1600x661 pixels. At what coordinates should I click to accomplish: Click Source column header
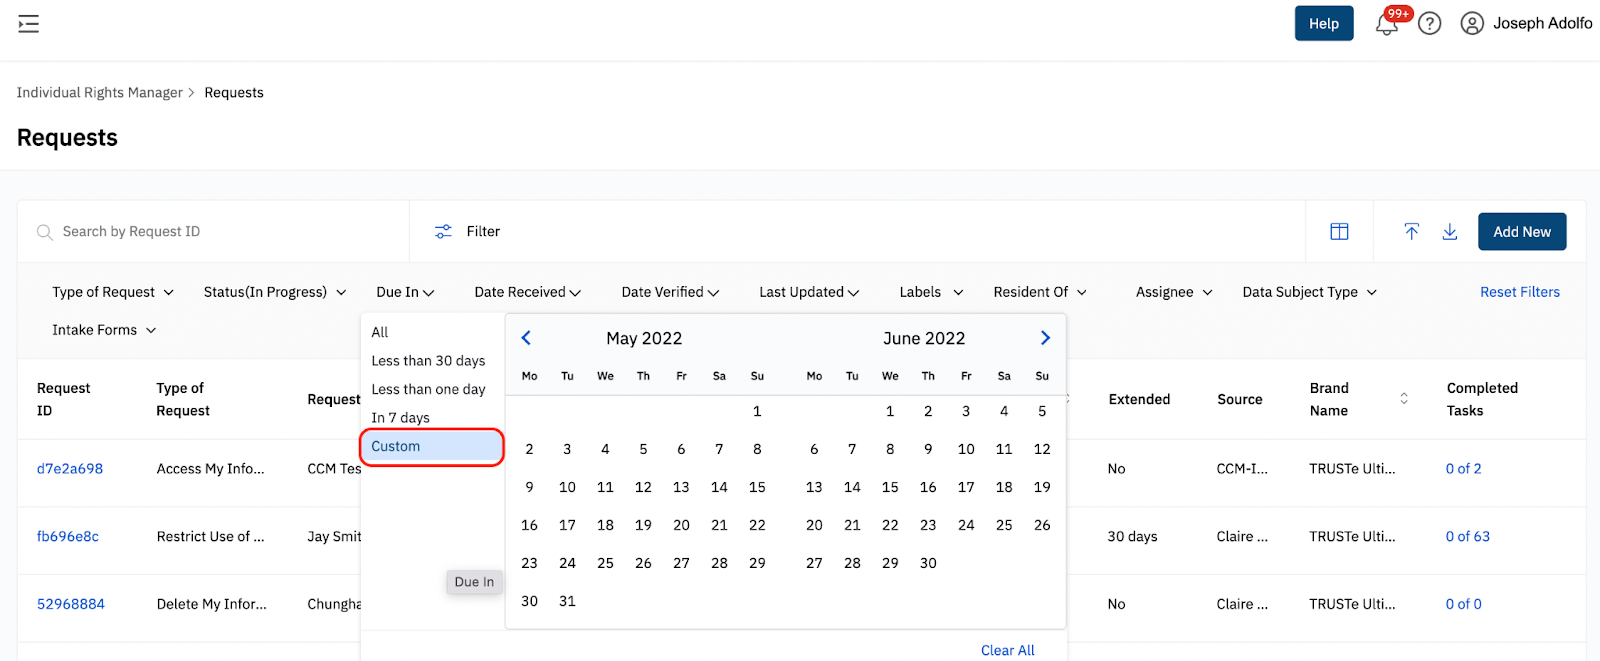(1240, 399)
